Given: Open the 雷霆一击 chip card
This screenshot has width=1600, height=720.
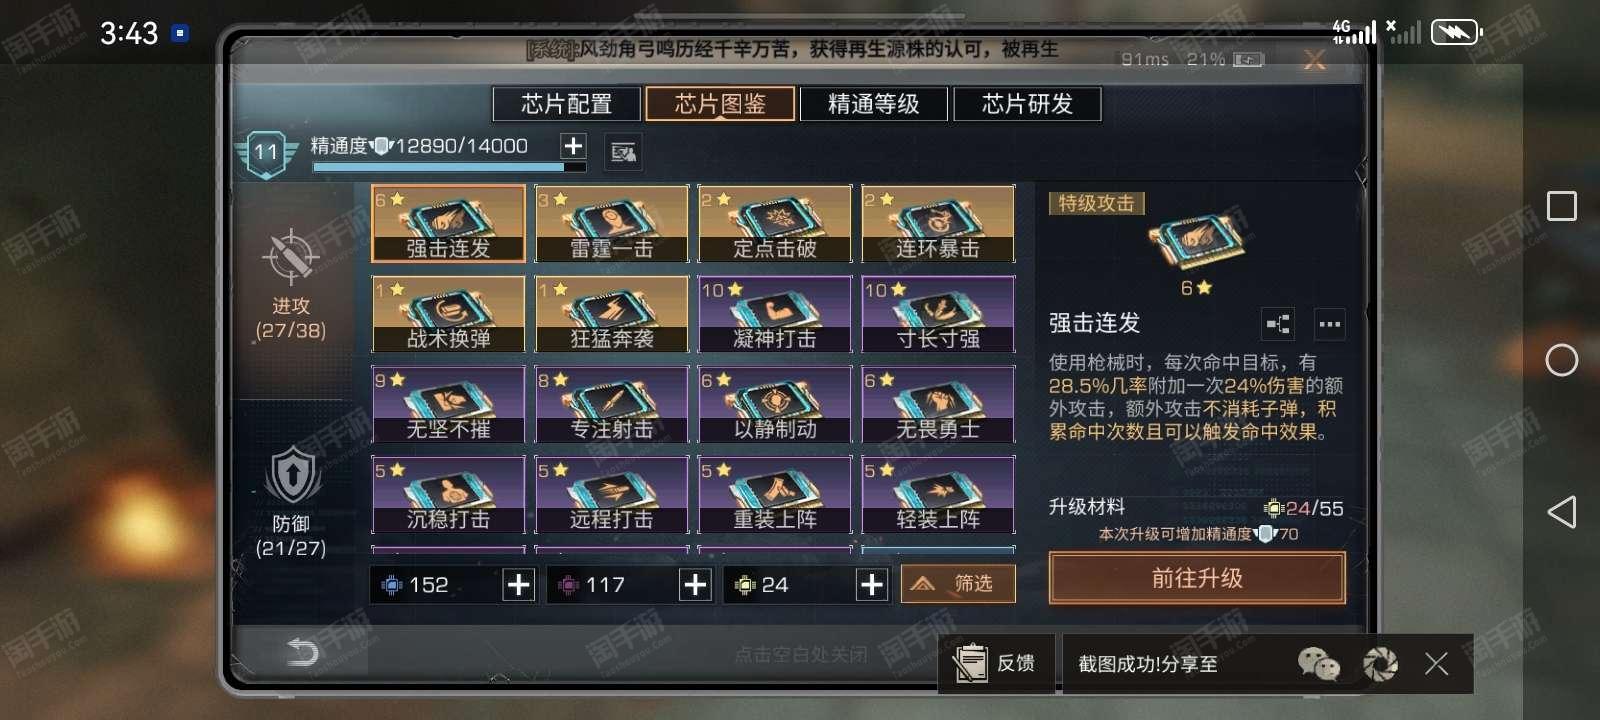Looking at the screenshot, I should click(611, 224).
